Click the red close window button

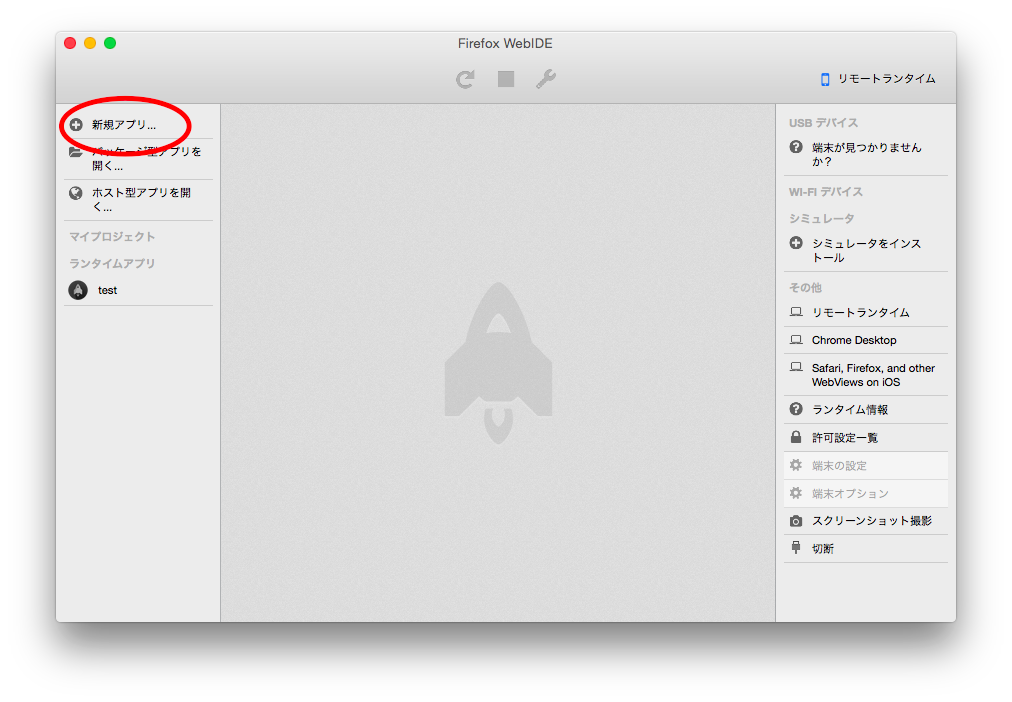pyautogui.click(x=70, y=43)
